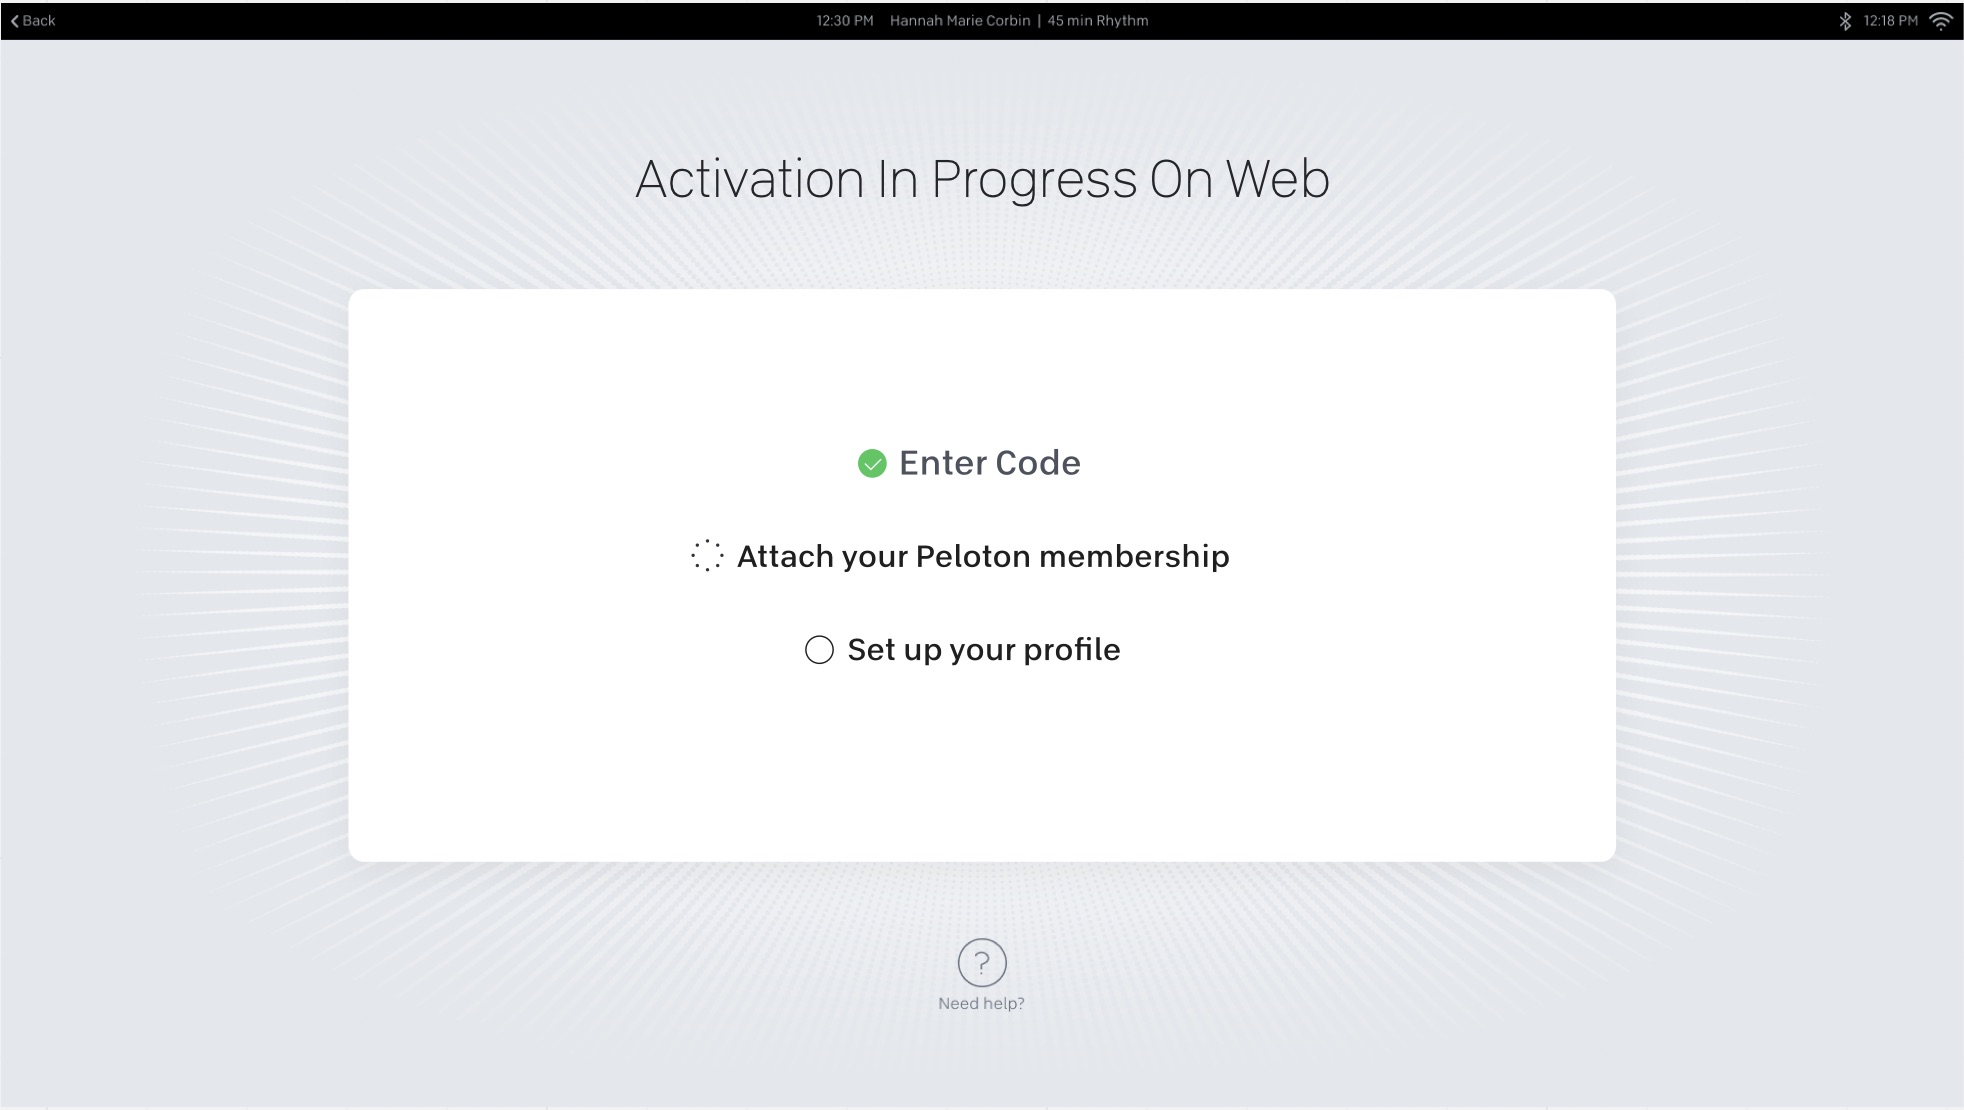This screenshot has height=1110, width=1964.
Task: Click the Activation In Progress On Web heading
Action: [x=982, y=180]
